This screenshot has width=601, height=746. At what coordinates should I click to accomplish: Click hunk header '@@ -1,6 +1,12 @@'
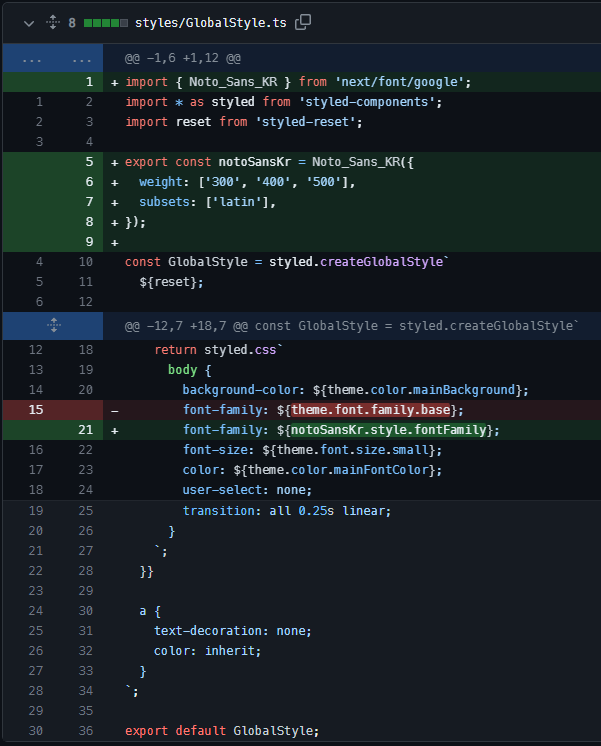coord(183,58)
